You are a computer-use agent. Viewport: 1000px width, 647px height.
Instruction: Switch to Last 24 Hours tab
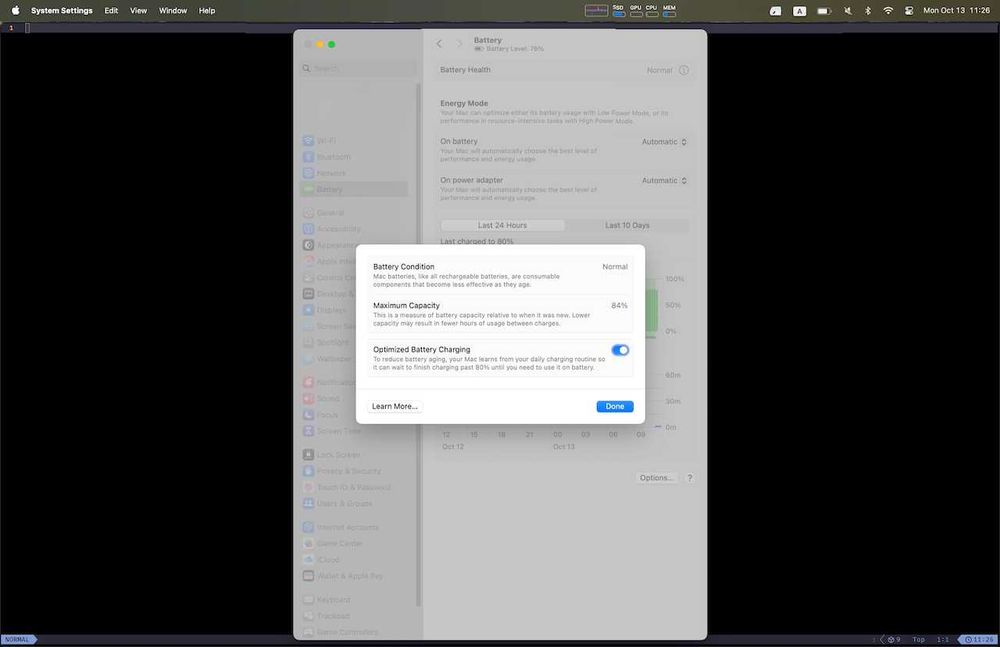tap(503, 225)
